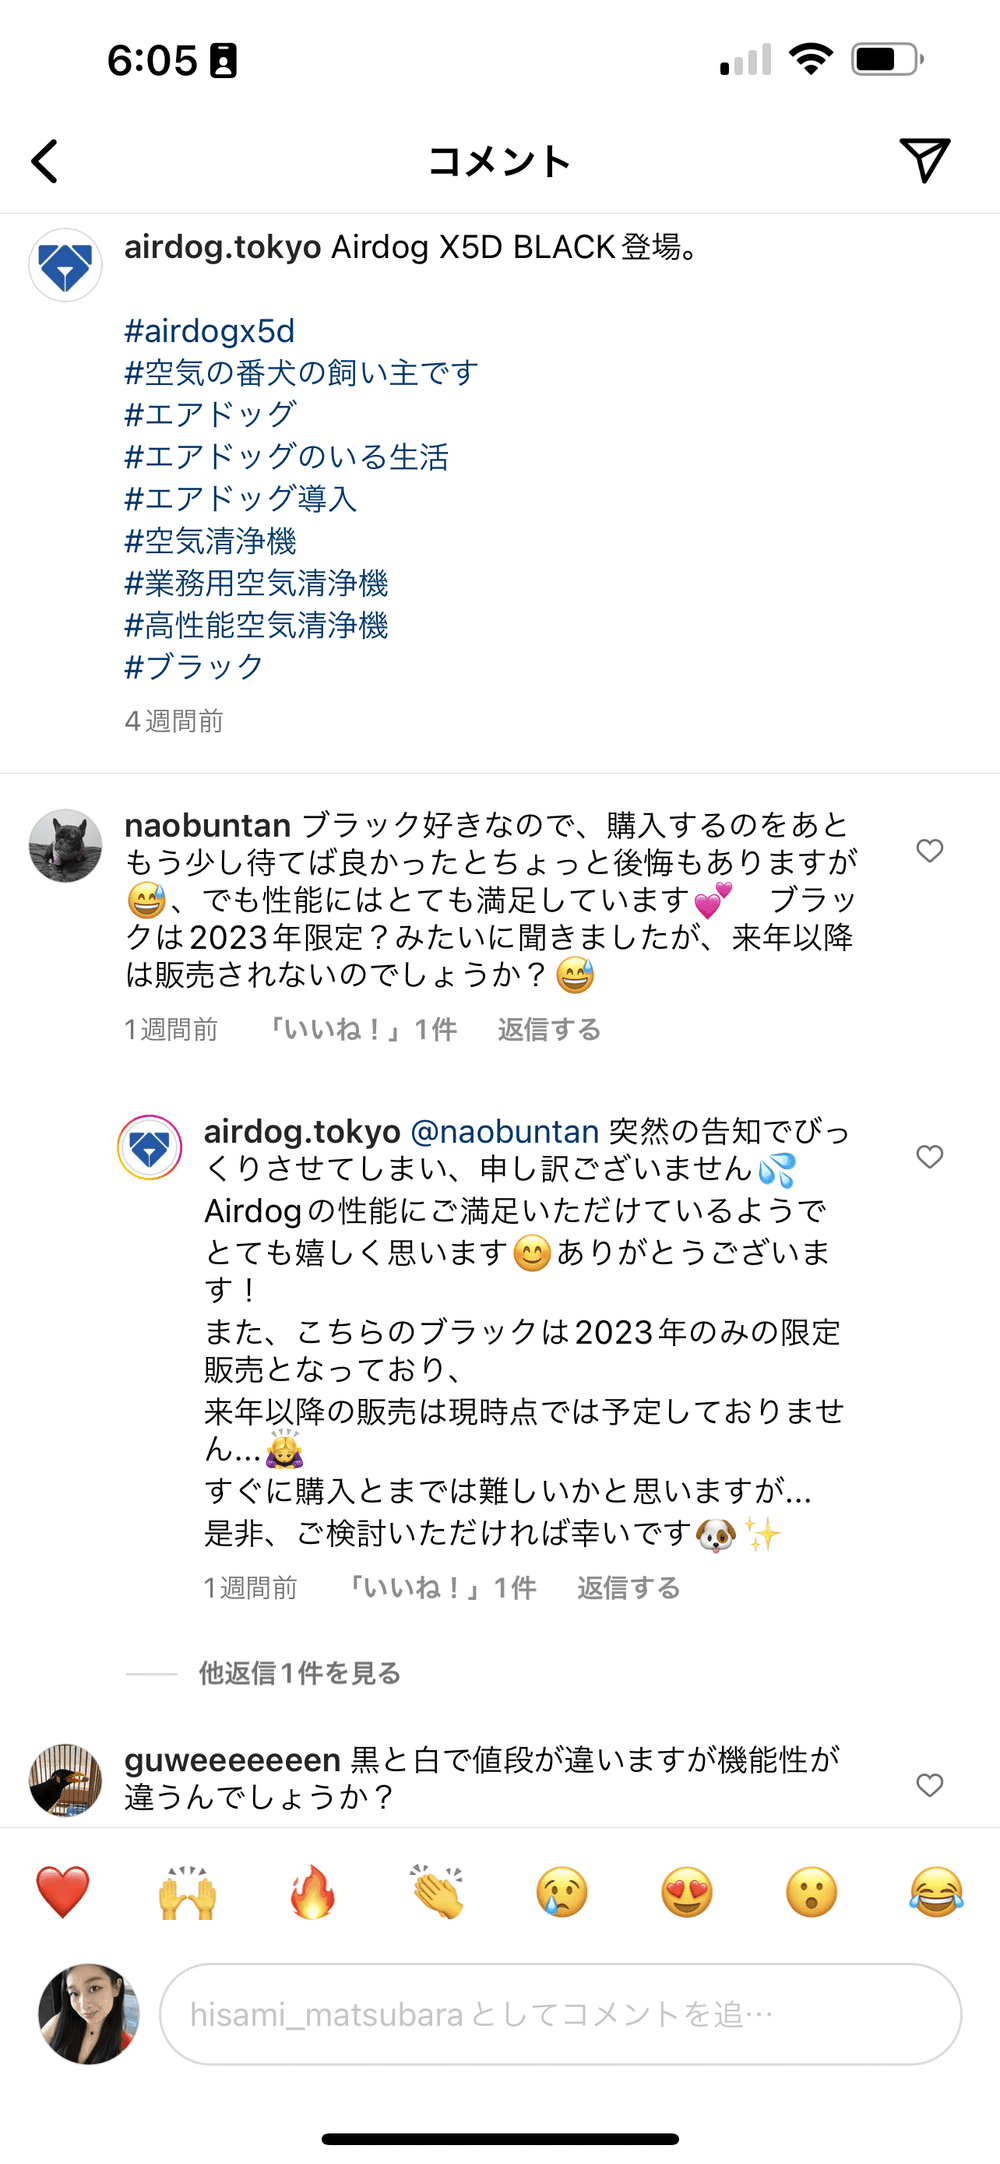1000x2164 pixels.
Task: Tap the crying face emoji reaction
Action: [562, 1892]
